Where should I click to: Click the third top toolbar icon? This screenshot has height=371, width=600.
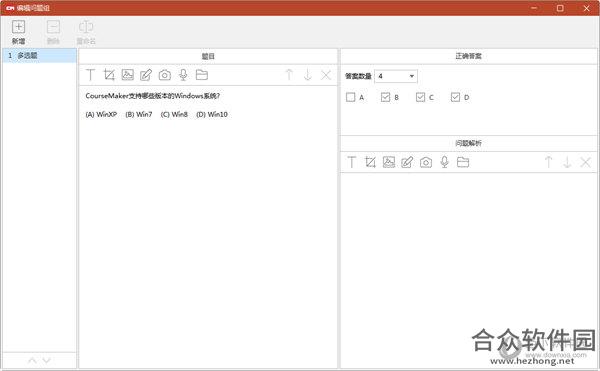pos(86,27)
